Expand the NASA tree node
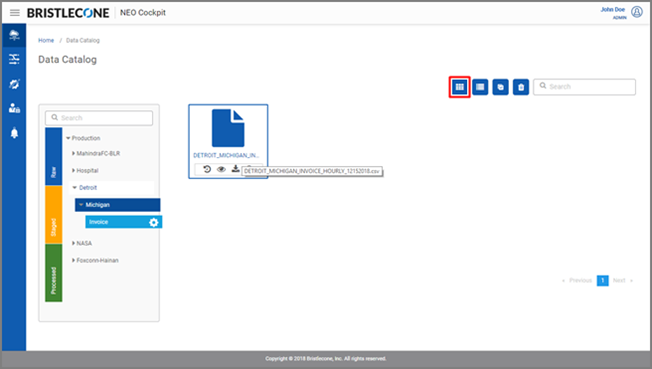The width and height of the screenshot is (652, 369). pos(73,243)
